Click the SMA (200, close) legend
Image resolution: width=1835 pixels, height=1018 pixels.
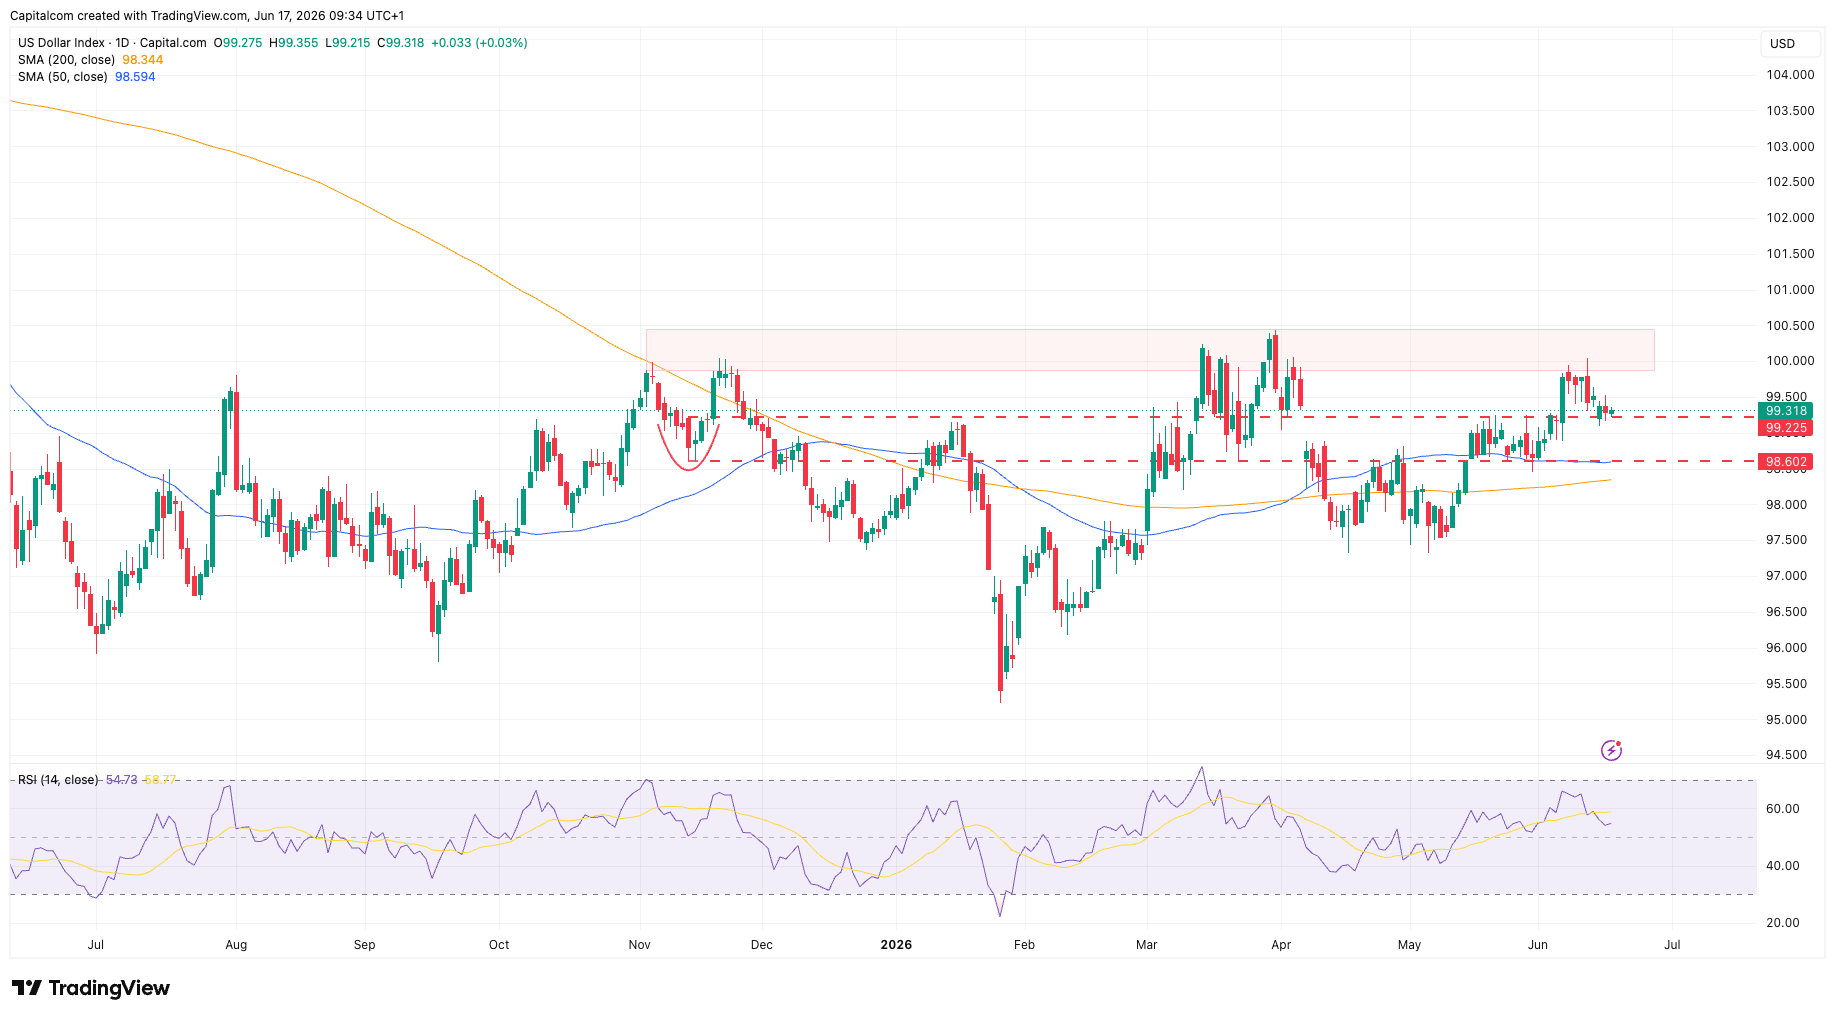(66, 60)
